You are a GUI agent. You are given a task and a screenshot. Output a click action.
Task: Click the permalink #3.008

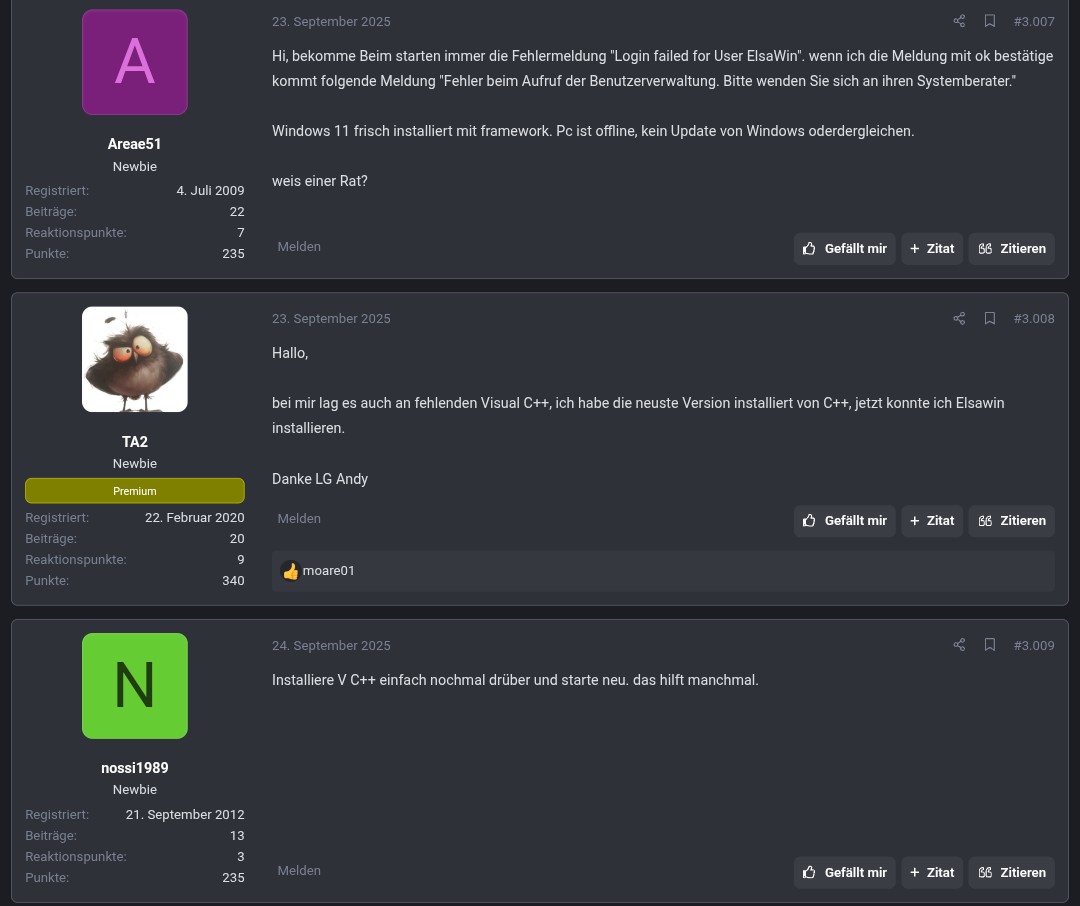tap(1034, 318)
